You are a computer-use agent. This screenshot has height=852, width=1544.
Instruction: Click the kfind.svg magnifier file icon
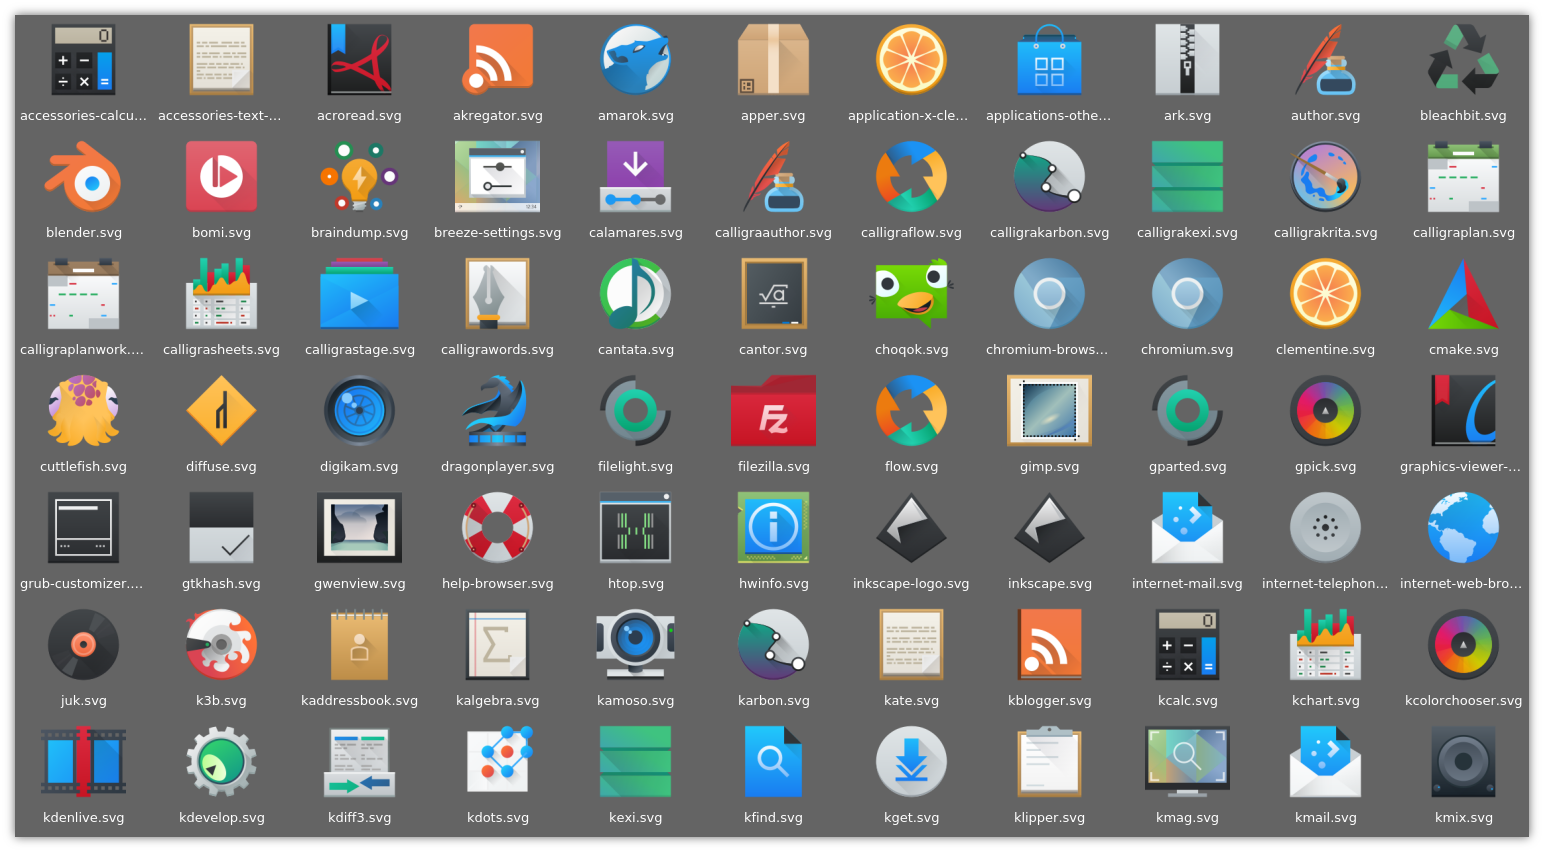773,762
